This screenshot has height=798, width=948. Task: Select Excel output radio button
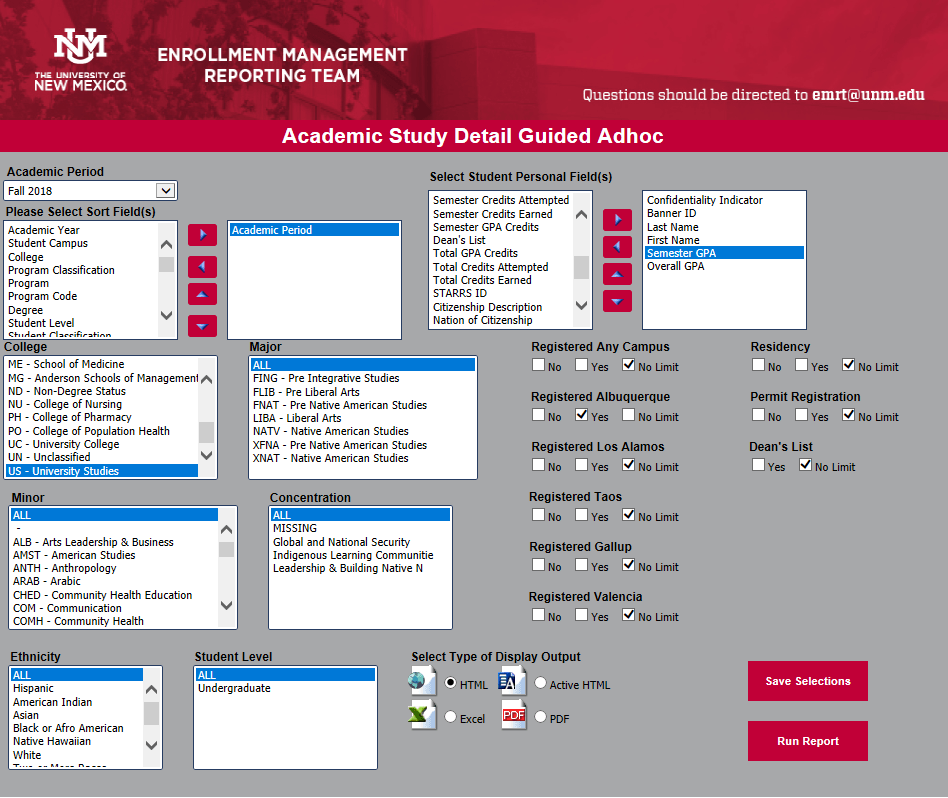450,716
